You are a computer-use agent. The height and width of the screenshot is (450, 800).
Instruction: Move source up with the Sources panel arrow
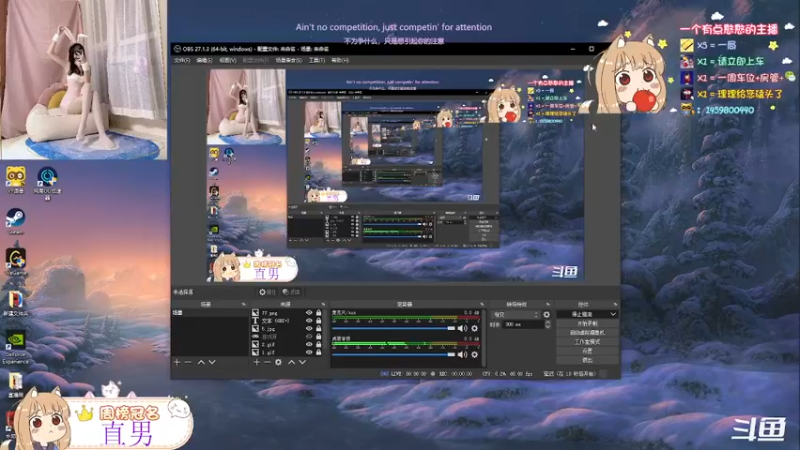pyautogui.click(x=291, y=362)
